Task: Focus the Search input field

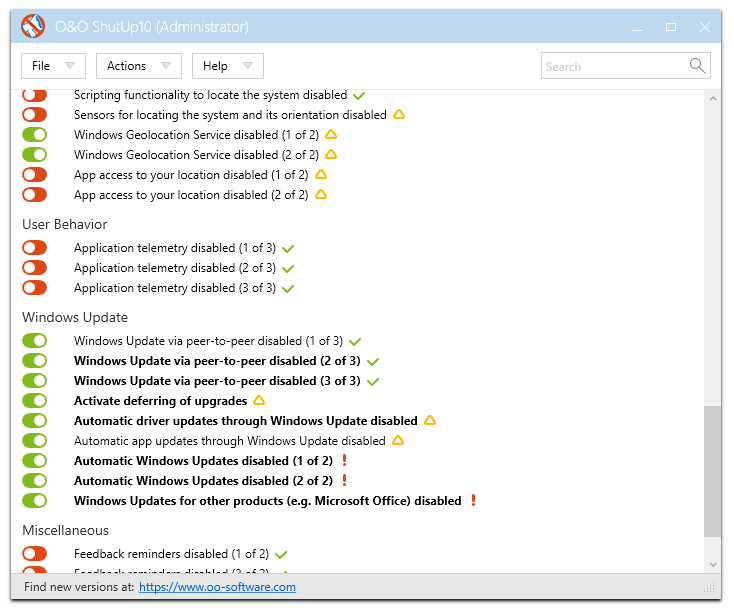Action: (x=625, y=66)
